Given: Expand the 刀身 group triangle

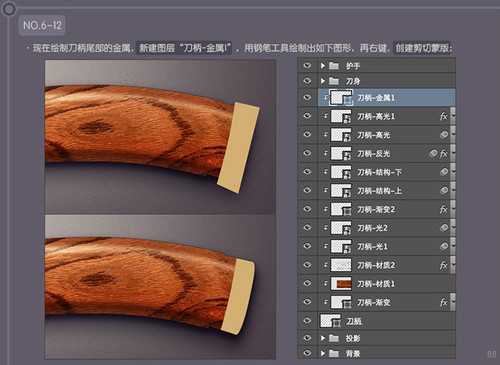Looking at the screenshot, I should click(323, 81).
